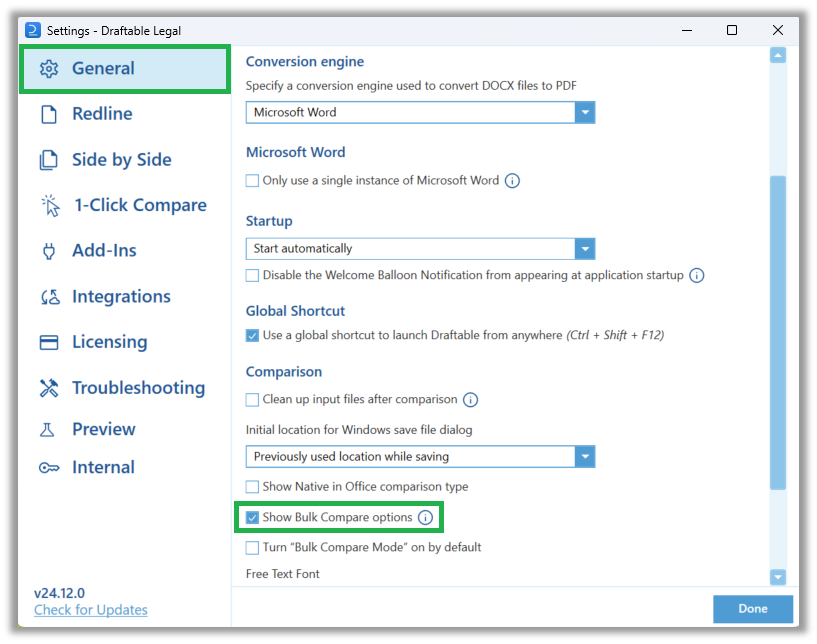Enable Turn Bulk Compare Mode on by default
This screenshot has height=644, width=817.
click(252, 547)
